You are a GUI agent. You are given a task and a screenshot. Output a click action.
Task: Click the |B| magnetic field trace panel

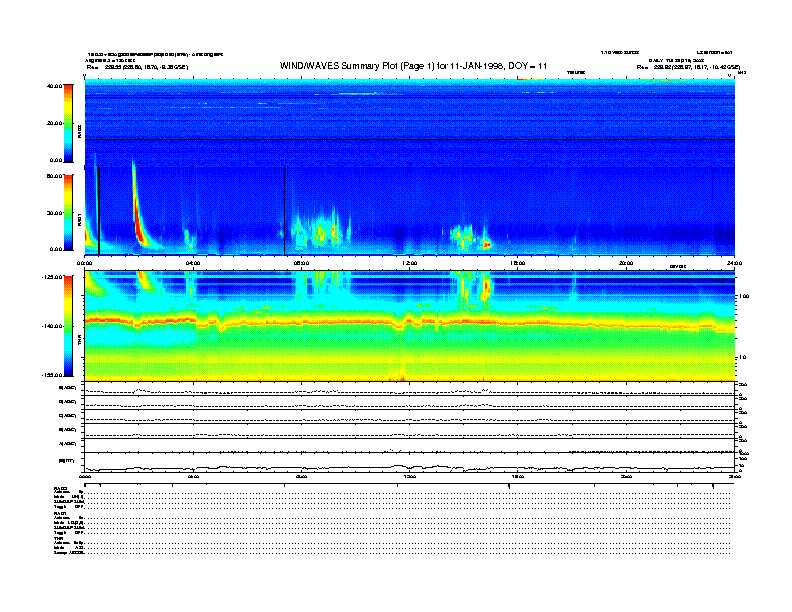(410, 463)
